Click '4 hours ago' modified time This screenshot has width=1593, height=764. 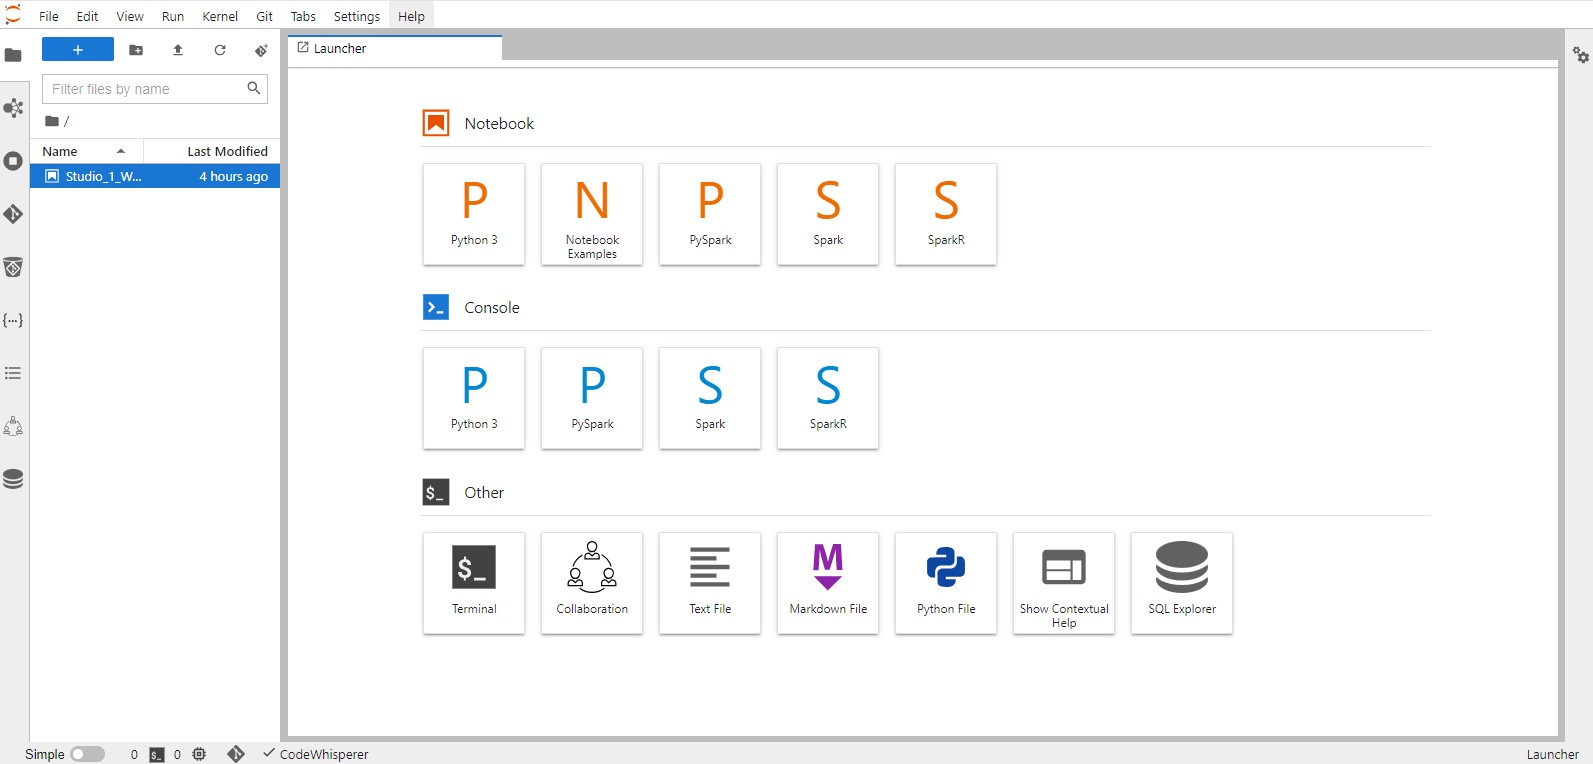[233, 176]
